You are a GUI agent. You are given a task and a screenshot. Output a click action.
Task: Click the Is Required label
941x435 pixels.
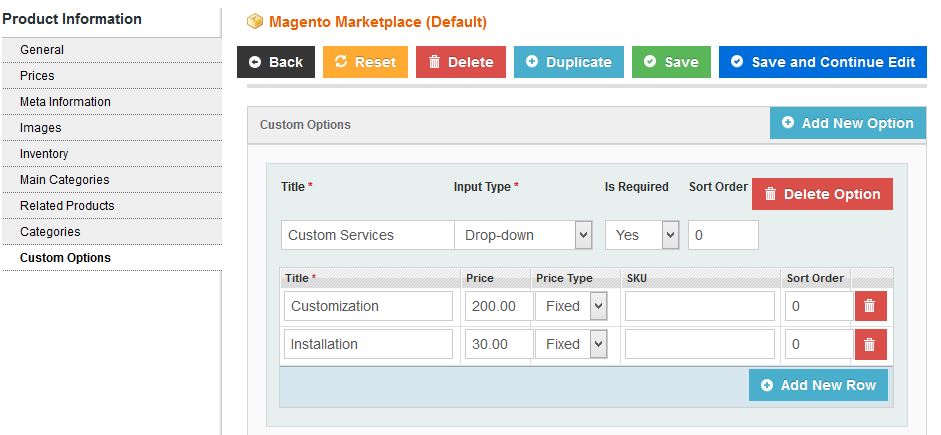[x=637, y=187]
